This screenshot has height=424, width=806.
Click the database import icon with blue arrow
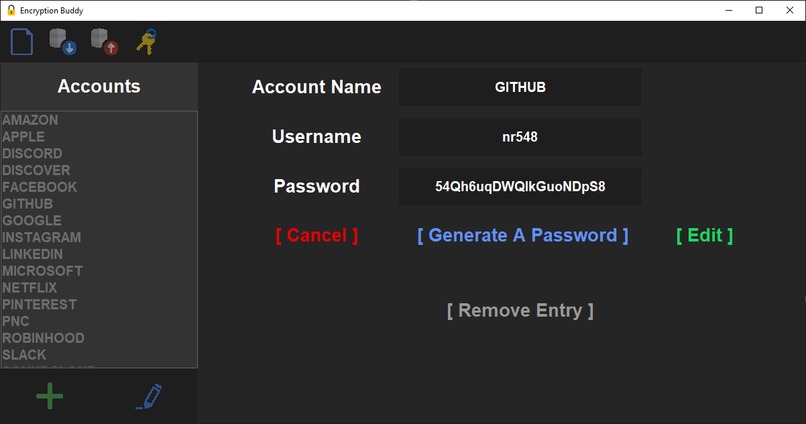point(63,42)
